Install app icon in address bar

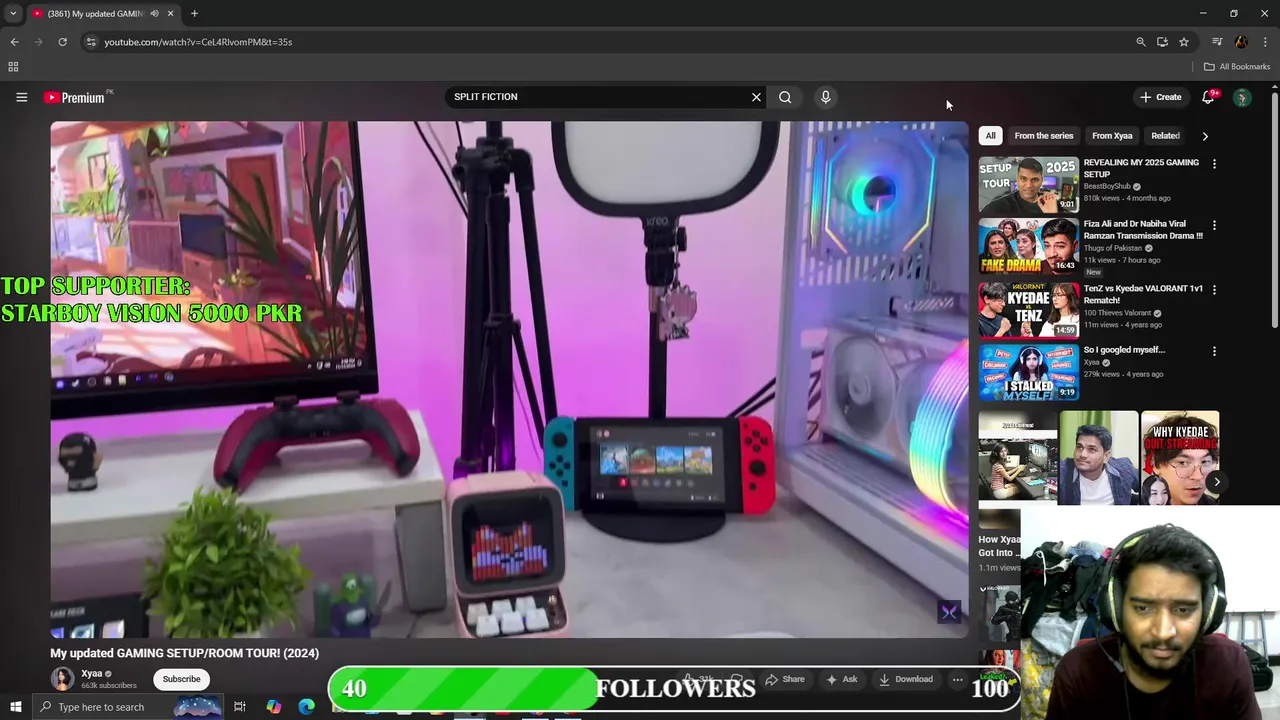pos(1162,42)
